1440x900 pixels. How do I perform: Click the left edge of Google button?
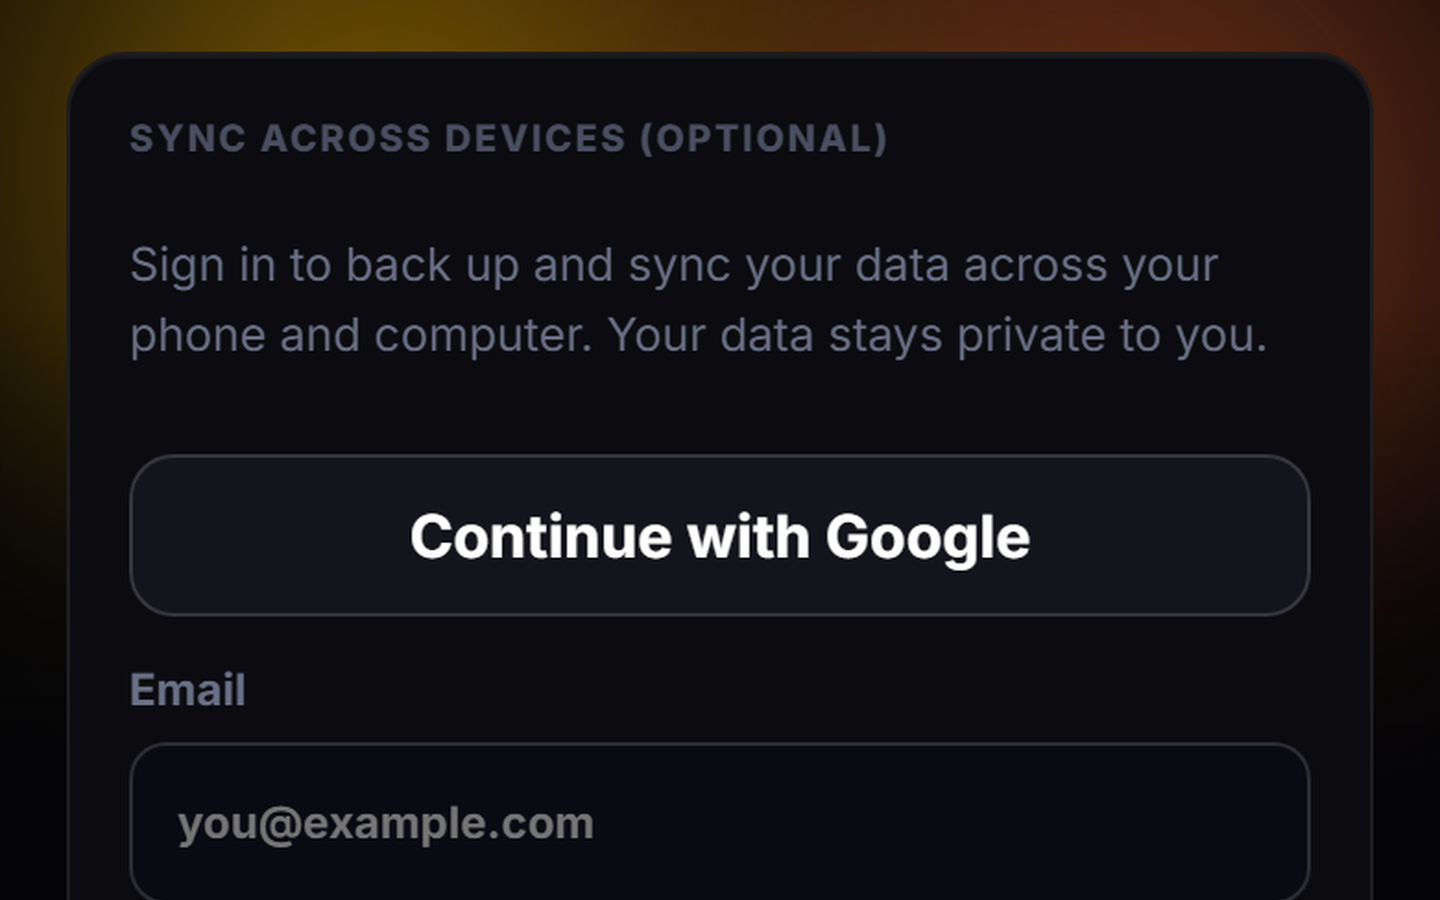tap(160, 536)
